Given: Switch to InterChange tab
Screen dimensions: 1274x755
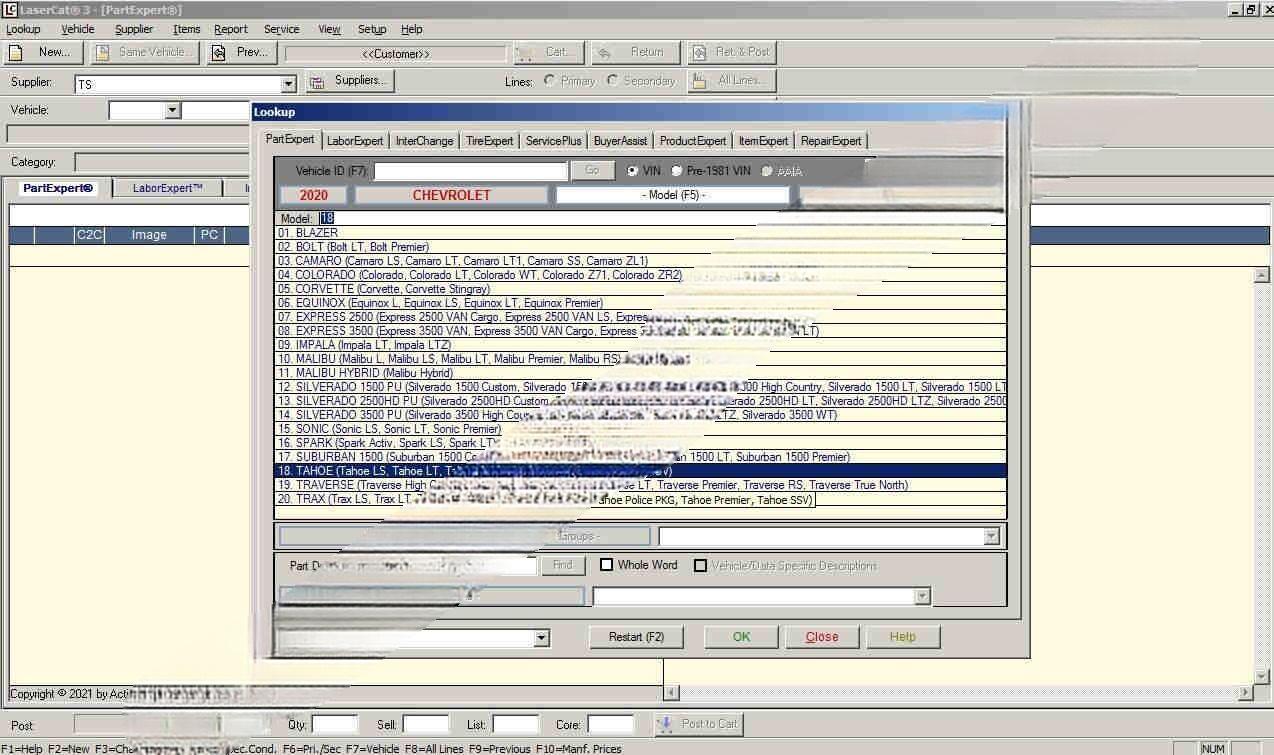Looking at the screenshot, I should 424,141.
